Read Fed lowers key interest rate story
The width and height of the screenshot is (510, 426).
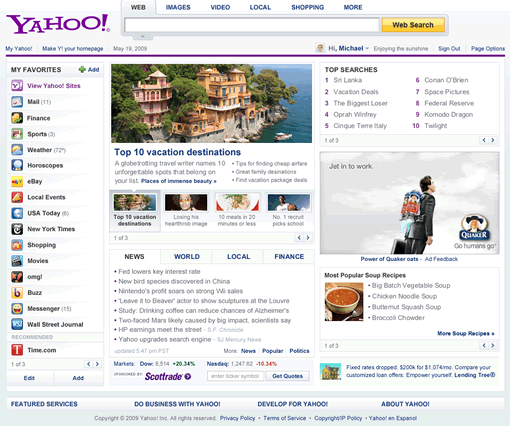(x=159, y=271)
